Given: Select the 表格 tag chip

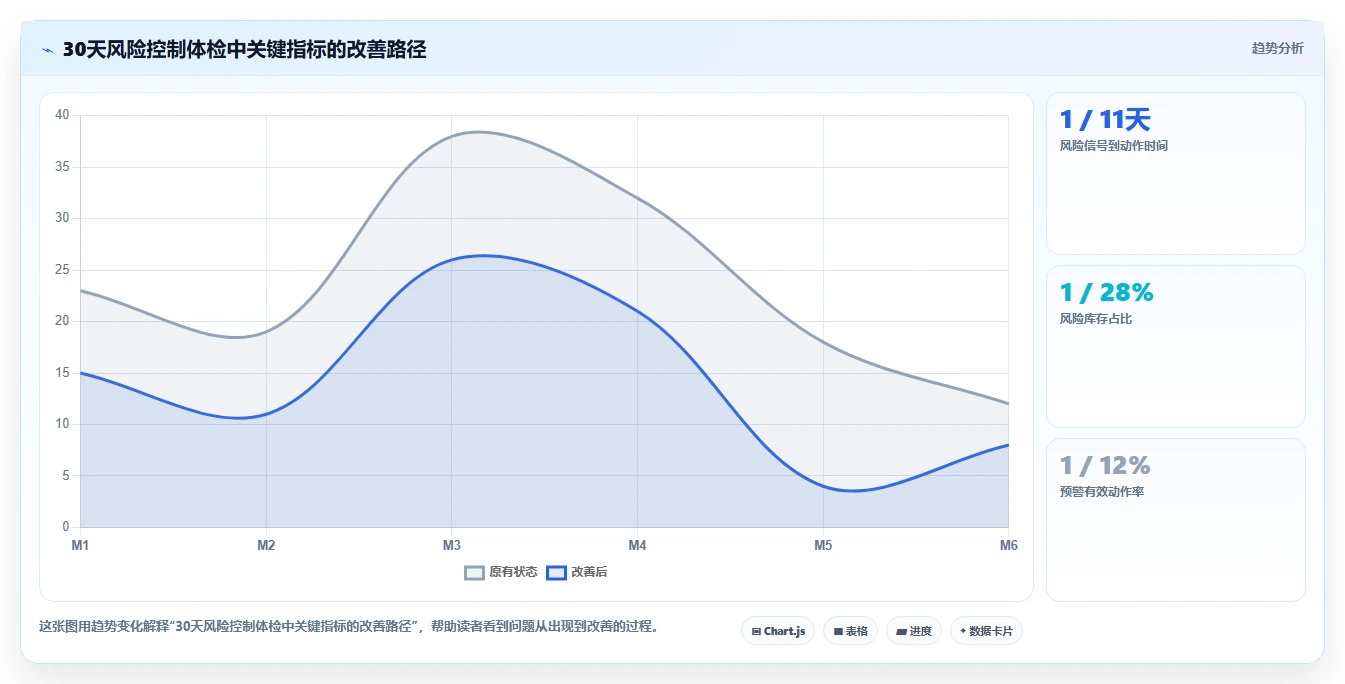Looking at the screenshot, I should (850, 631).
